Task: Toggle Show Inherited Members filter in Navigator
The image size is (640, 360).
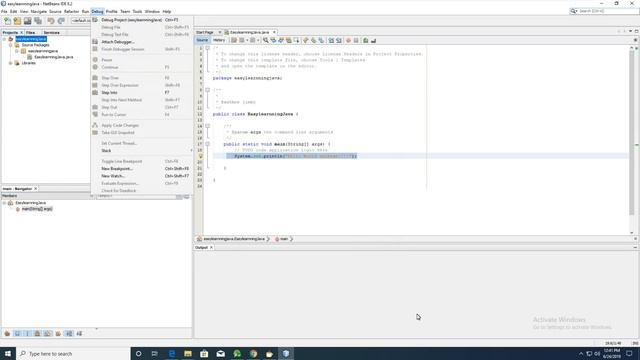Action: tap(7, 334)
